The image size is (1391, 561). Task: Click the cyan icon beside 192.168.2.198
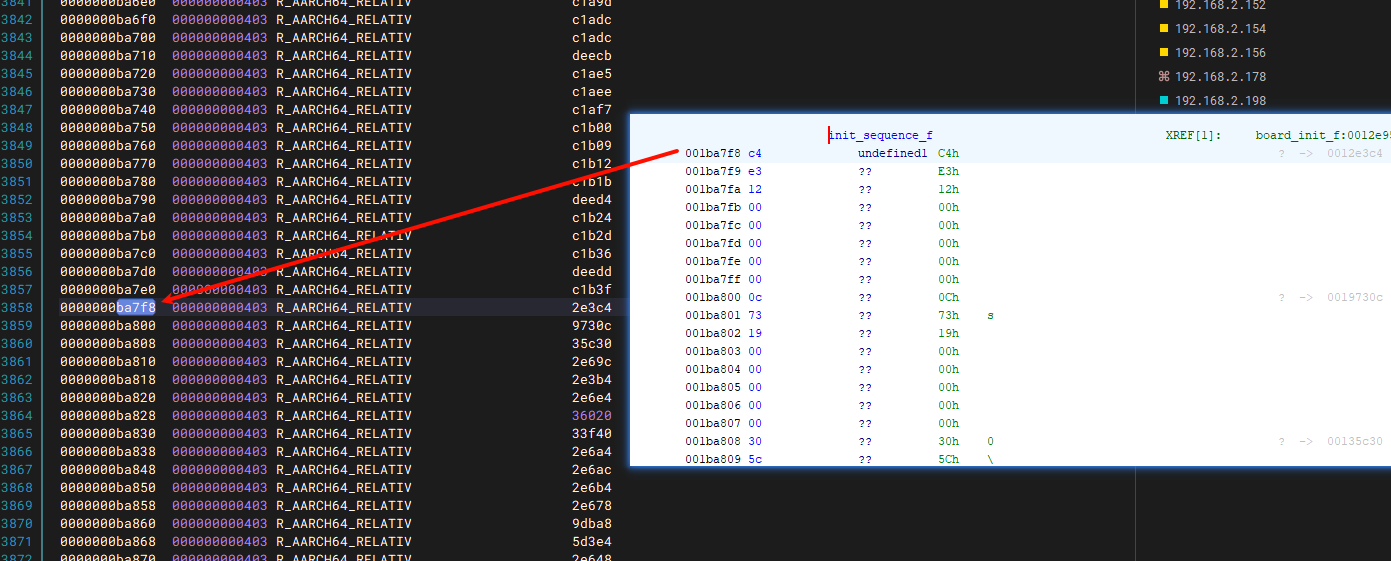[1163, 101]
